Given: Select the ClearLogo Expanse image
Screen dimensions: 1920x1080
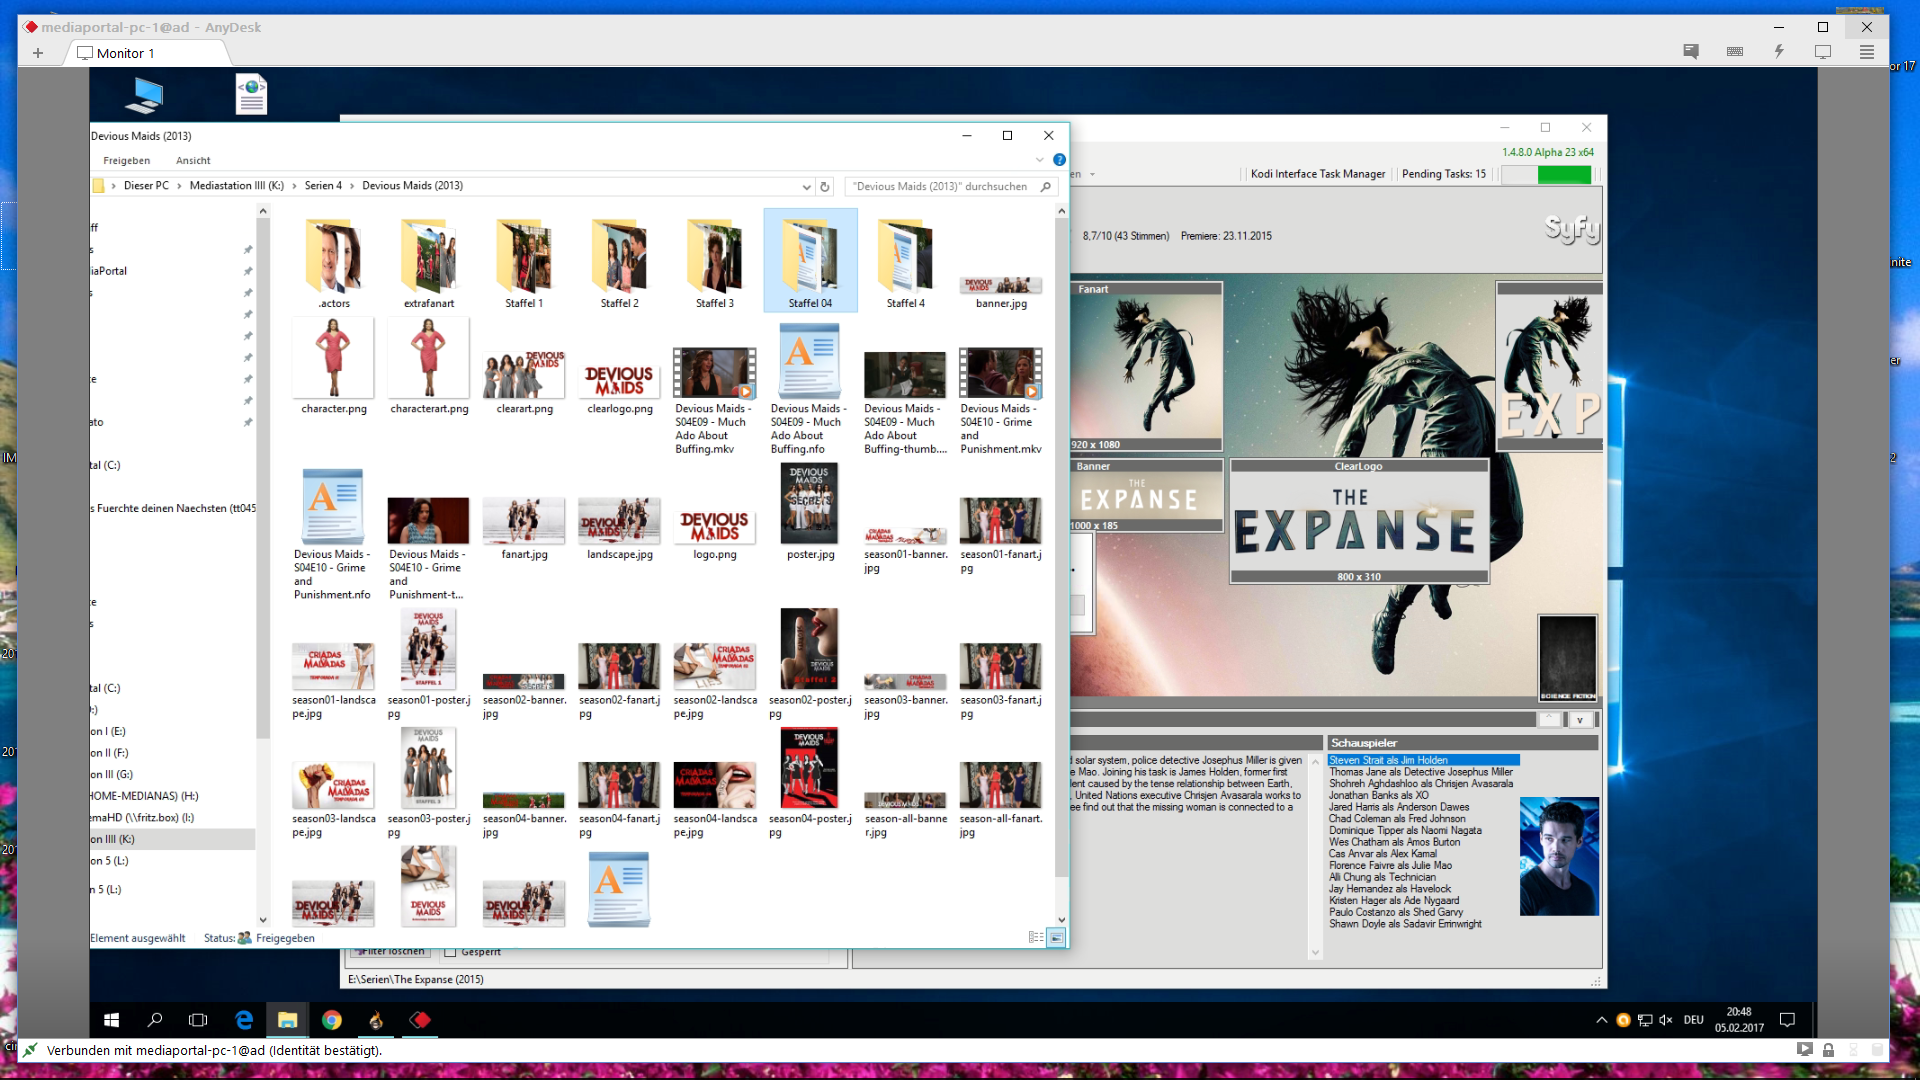Looking at the screenshot, I should 1359,521.
